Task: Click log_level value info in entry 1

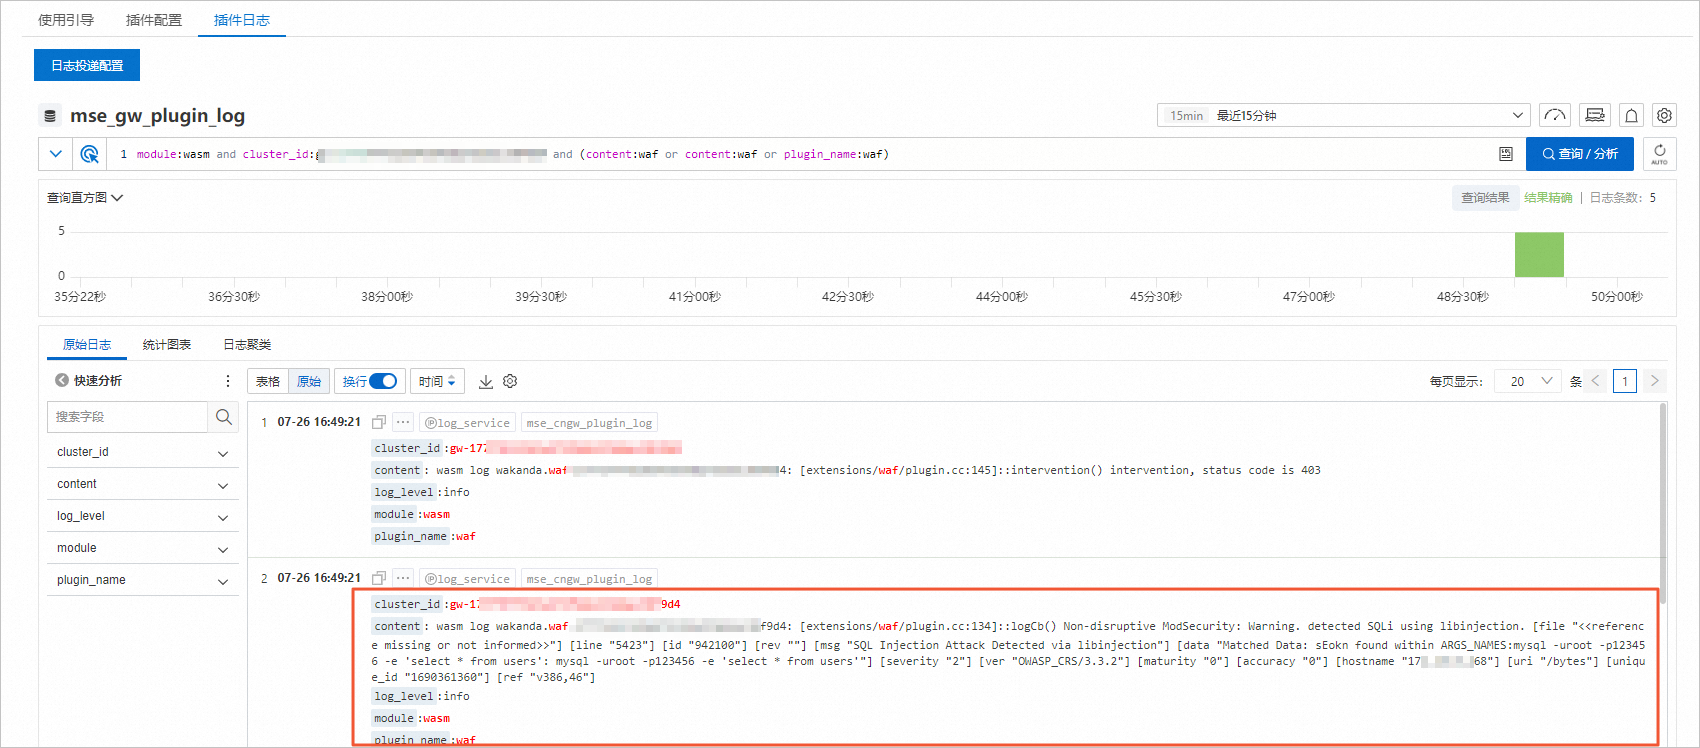Action: click(x=456, y=492)
